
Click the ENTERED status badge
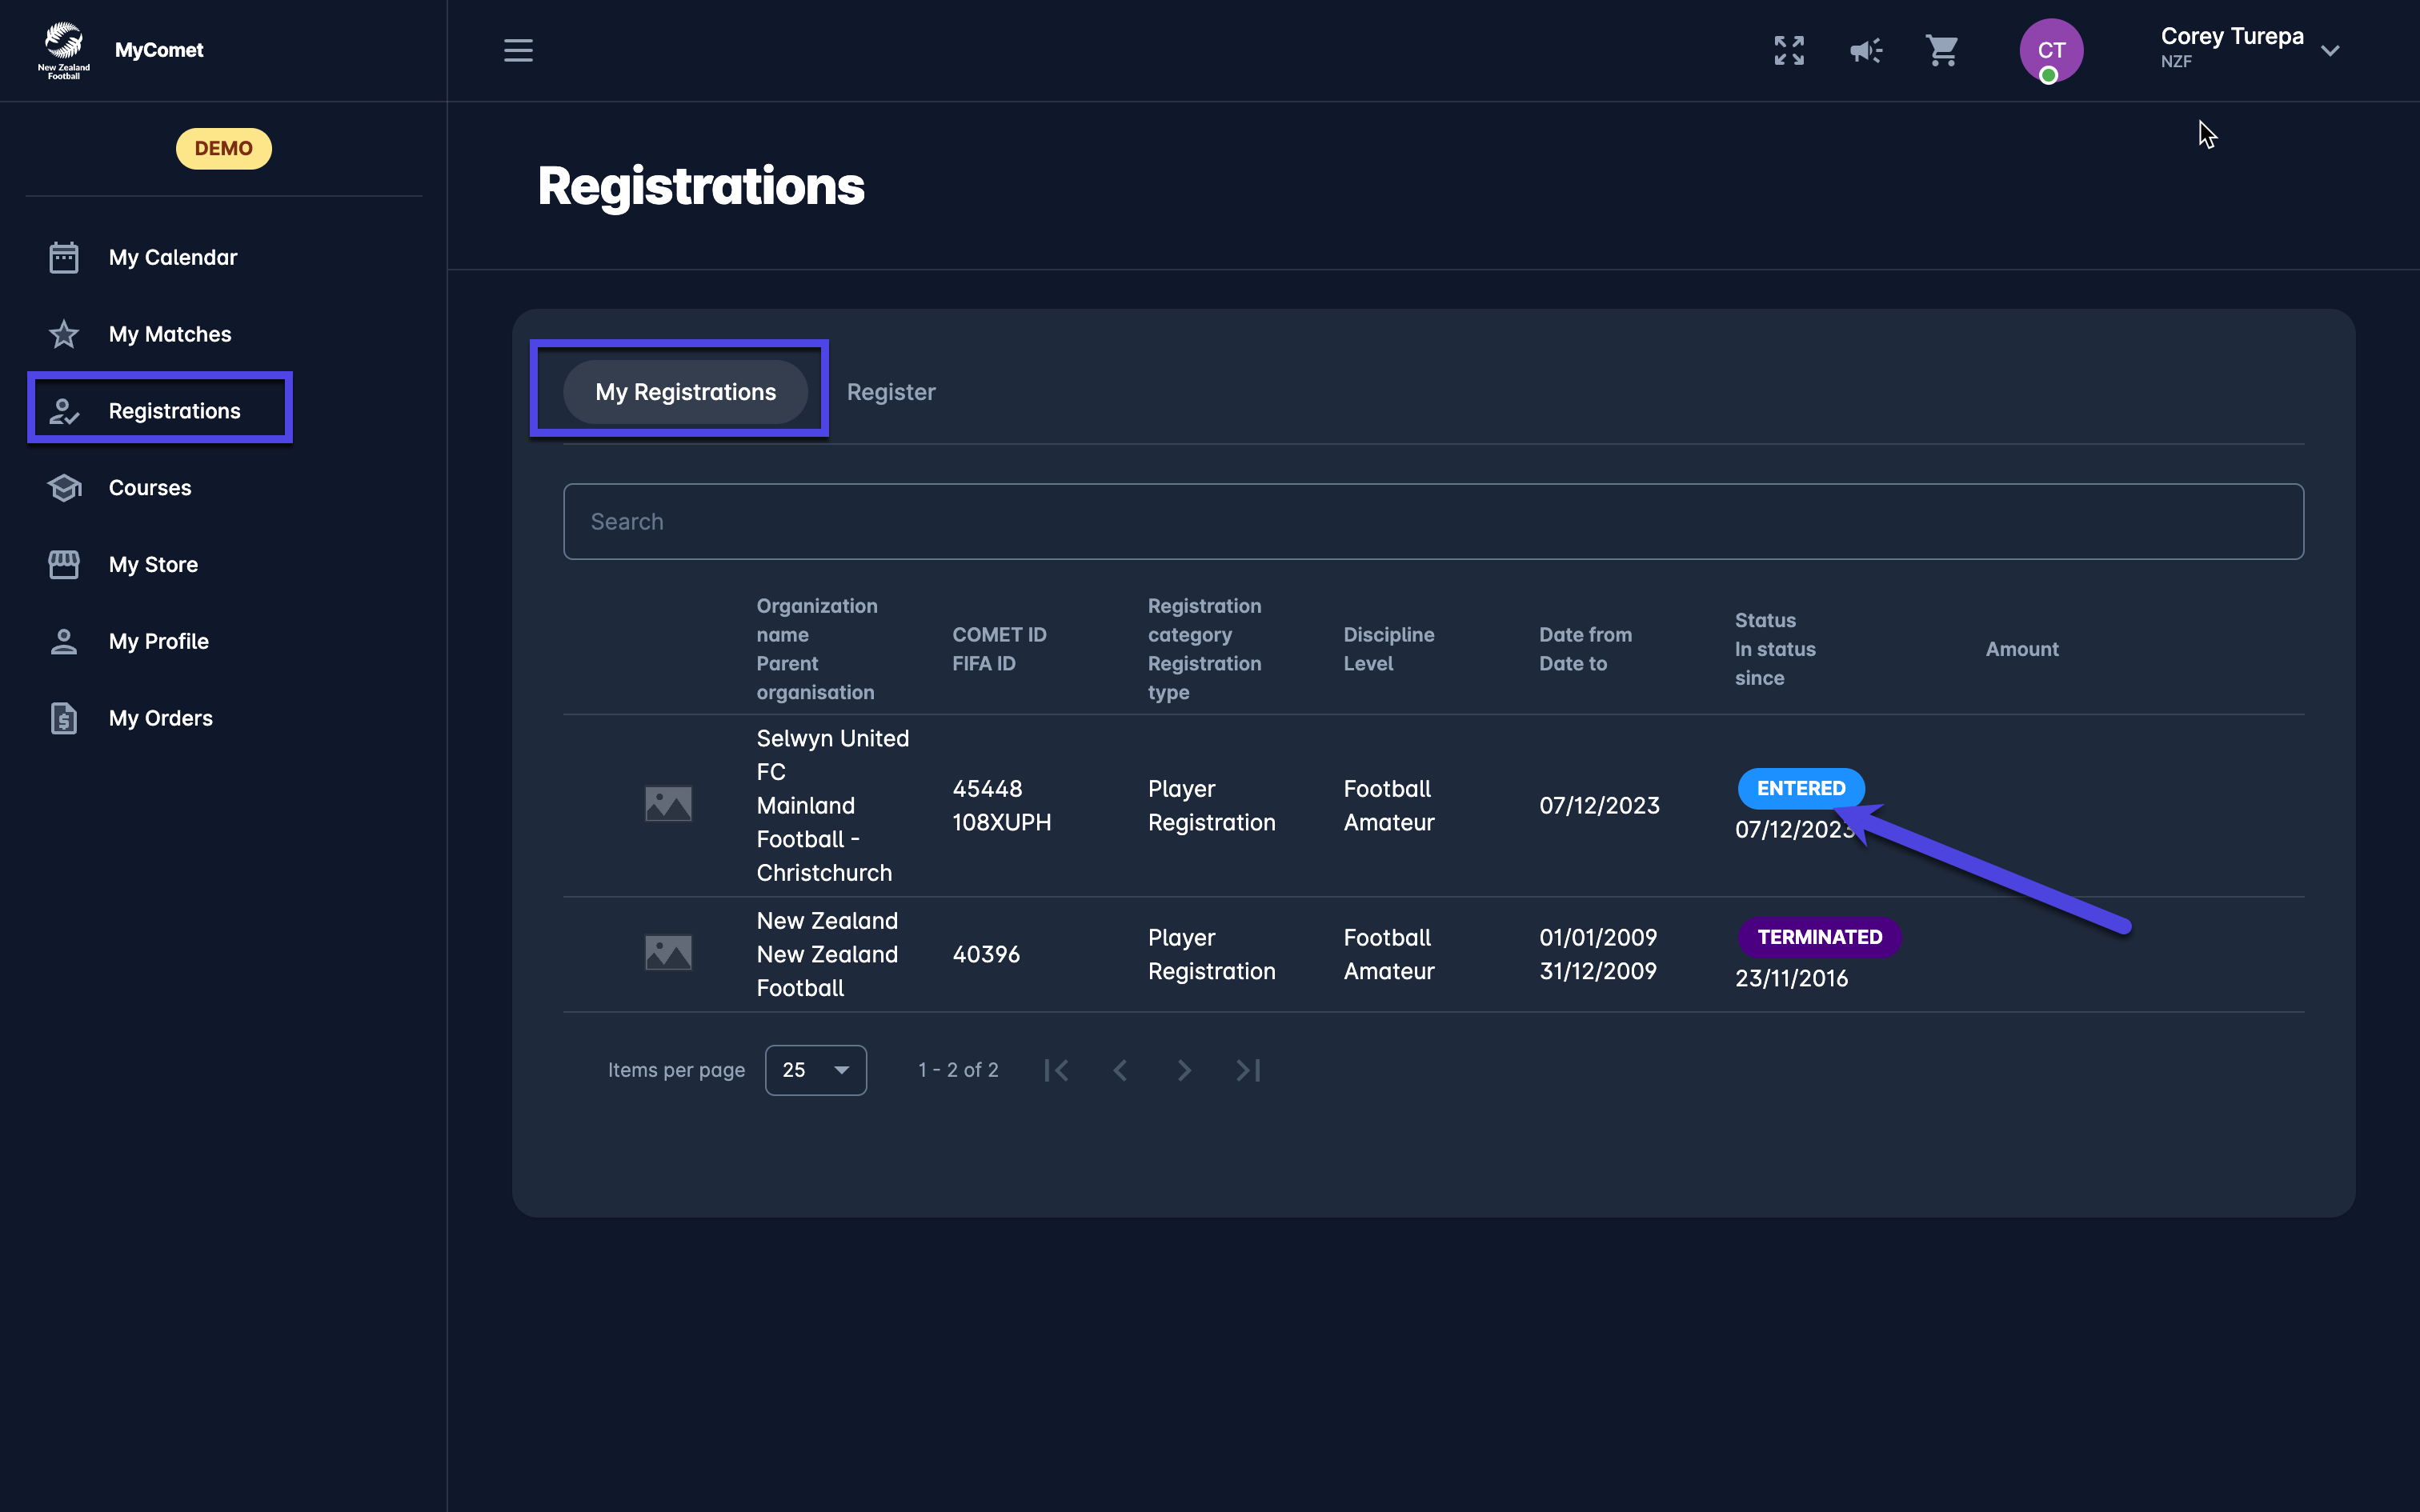tap(1800, 788)
